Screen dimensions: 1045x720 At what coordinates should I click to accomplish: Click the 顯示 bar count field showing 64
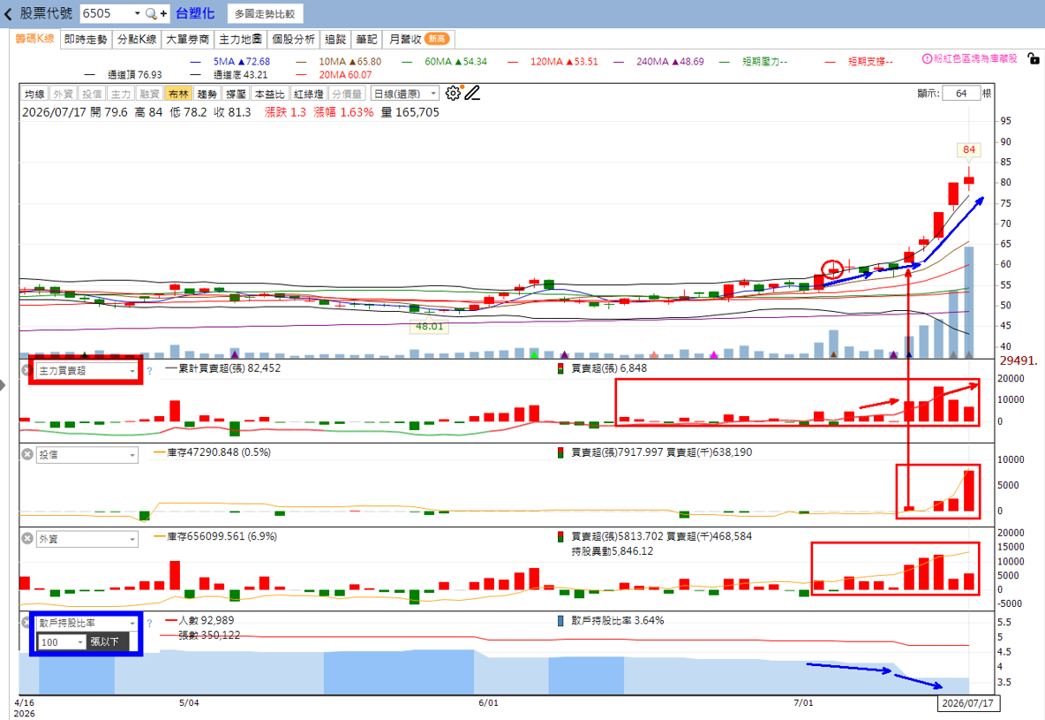point(961,93)
